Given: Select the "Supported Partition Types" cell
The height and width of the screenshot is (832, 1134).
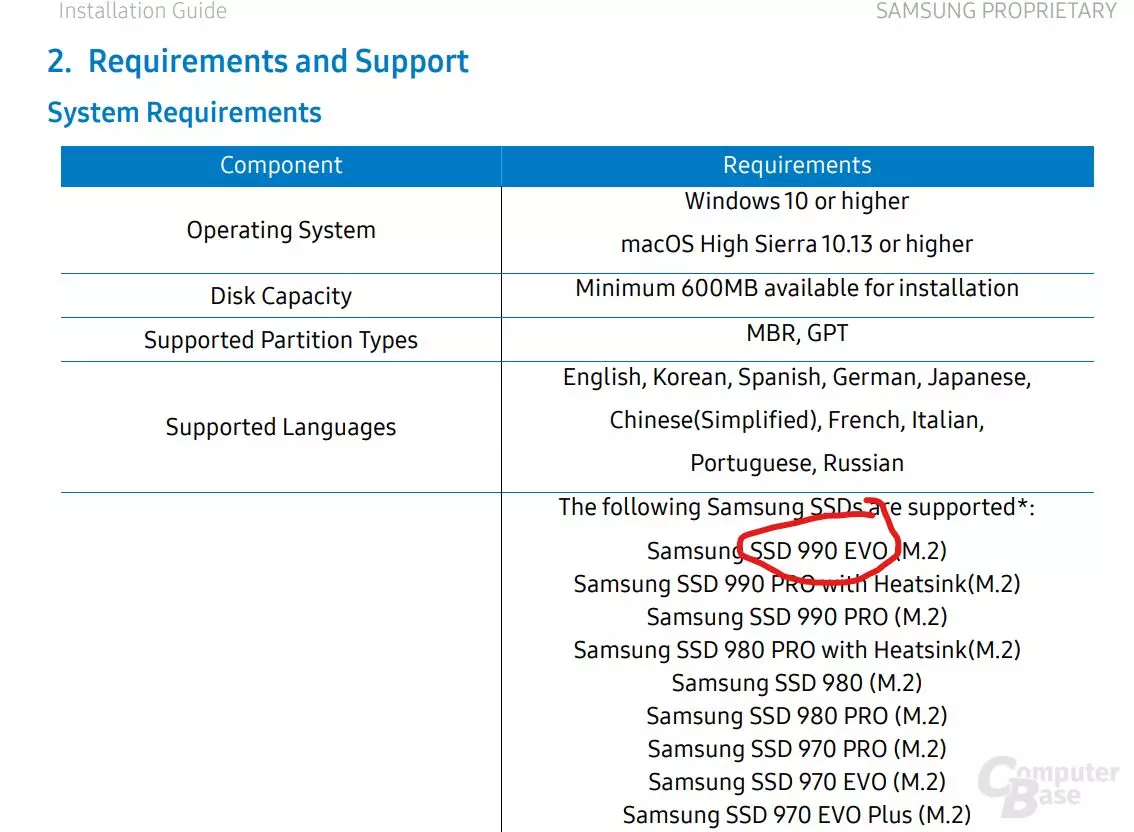Looking at the screenshot, I should [281, 340].
